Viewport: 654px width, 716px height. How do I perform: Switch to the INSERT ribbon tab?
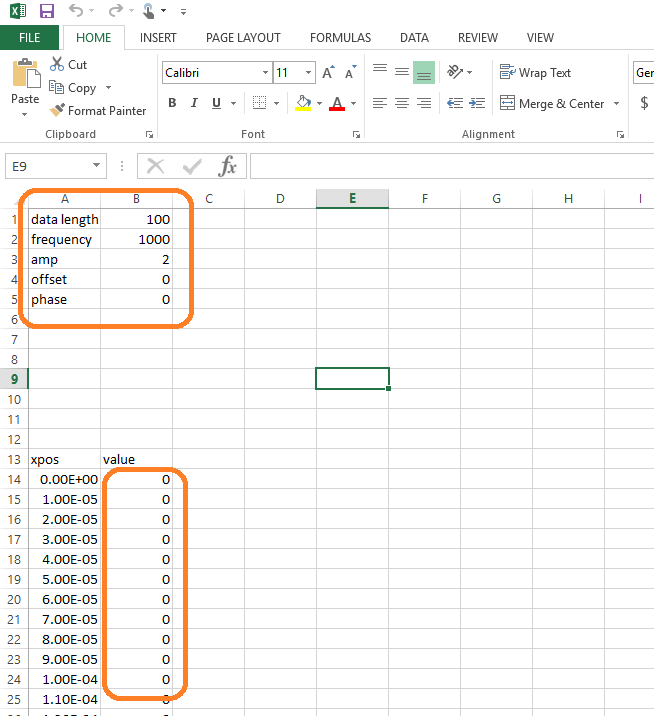tap(159, 38)
